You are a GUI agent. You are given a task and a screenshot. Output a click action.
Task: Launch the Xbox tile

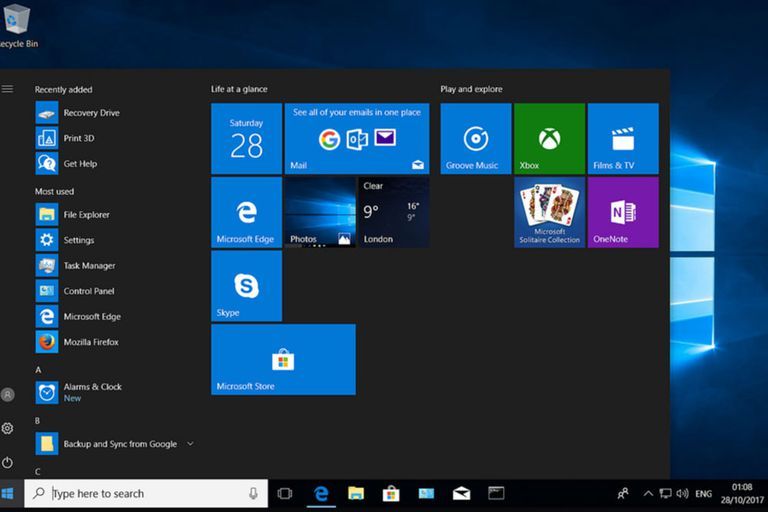coord(549,139)
